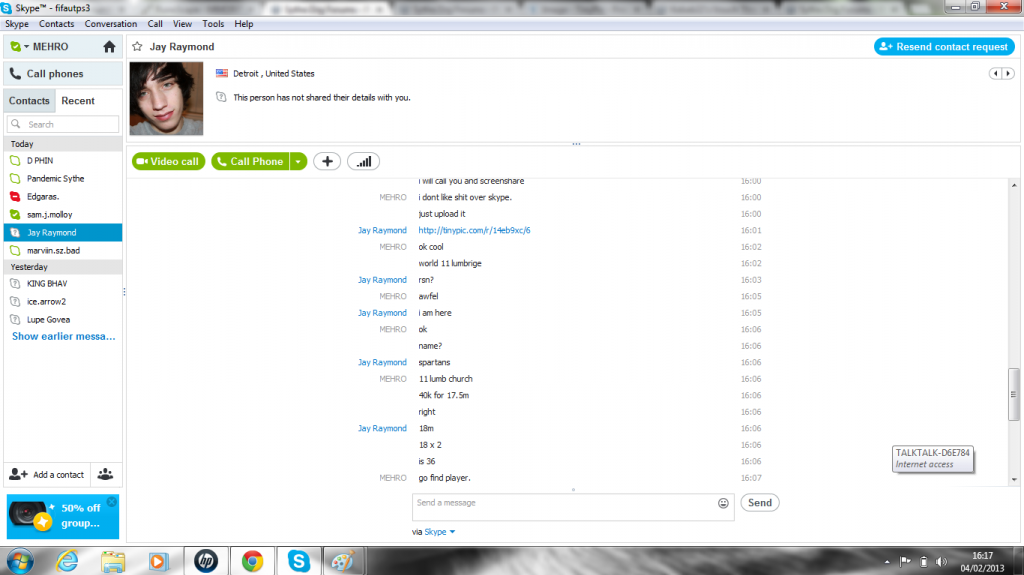
Task: Select contact Pandemic Sythe
Action: pyautogui.click(x=63, y=178)
